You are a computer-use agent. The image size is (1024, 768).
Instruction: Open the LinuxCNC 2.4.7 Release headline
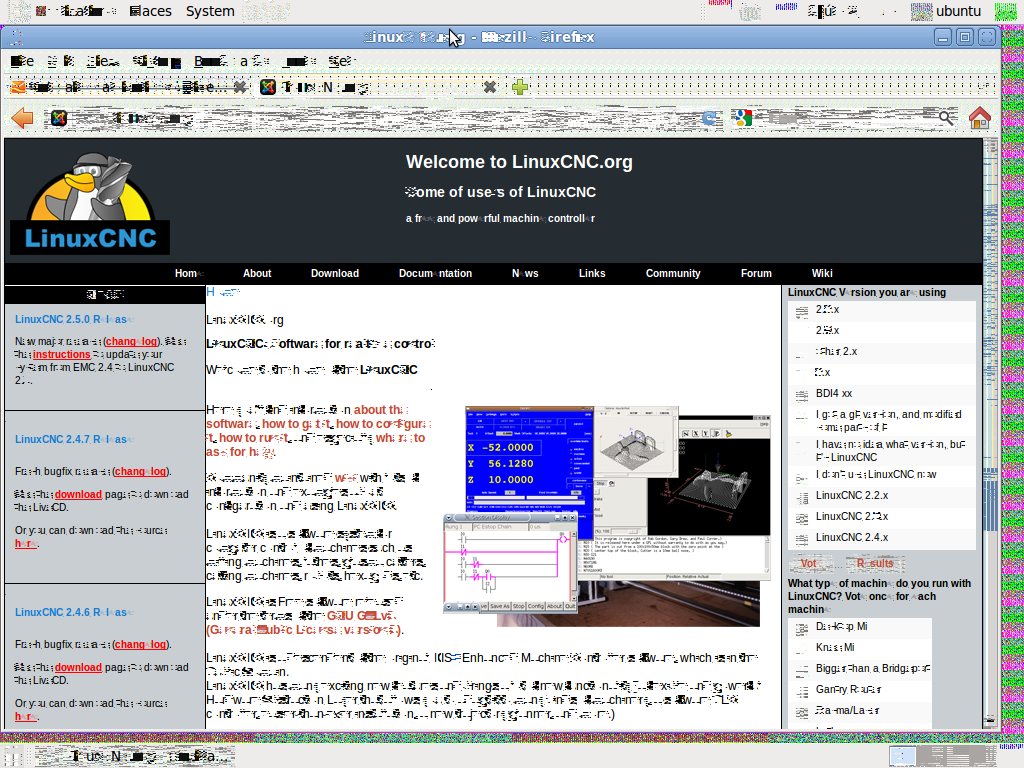[74, 440]
